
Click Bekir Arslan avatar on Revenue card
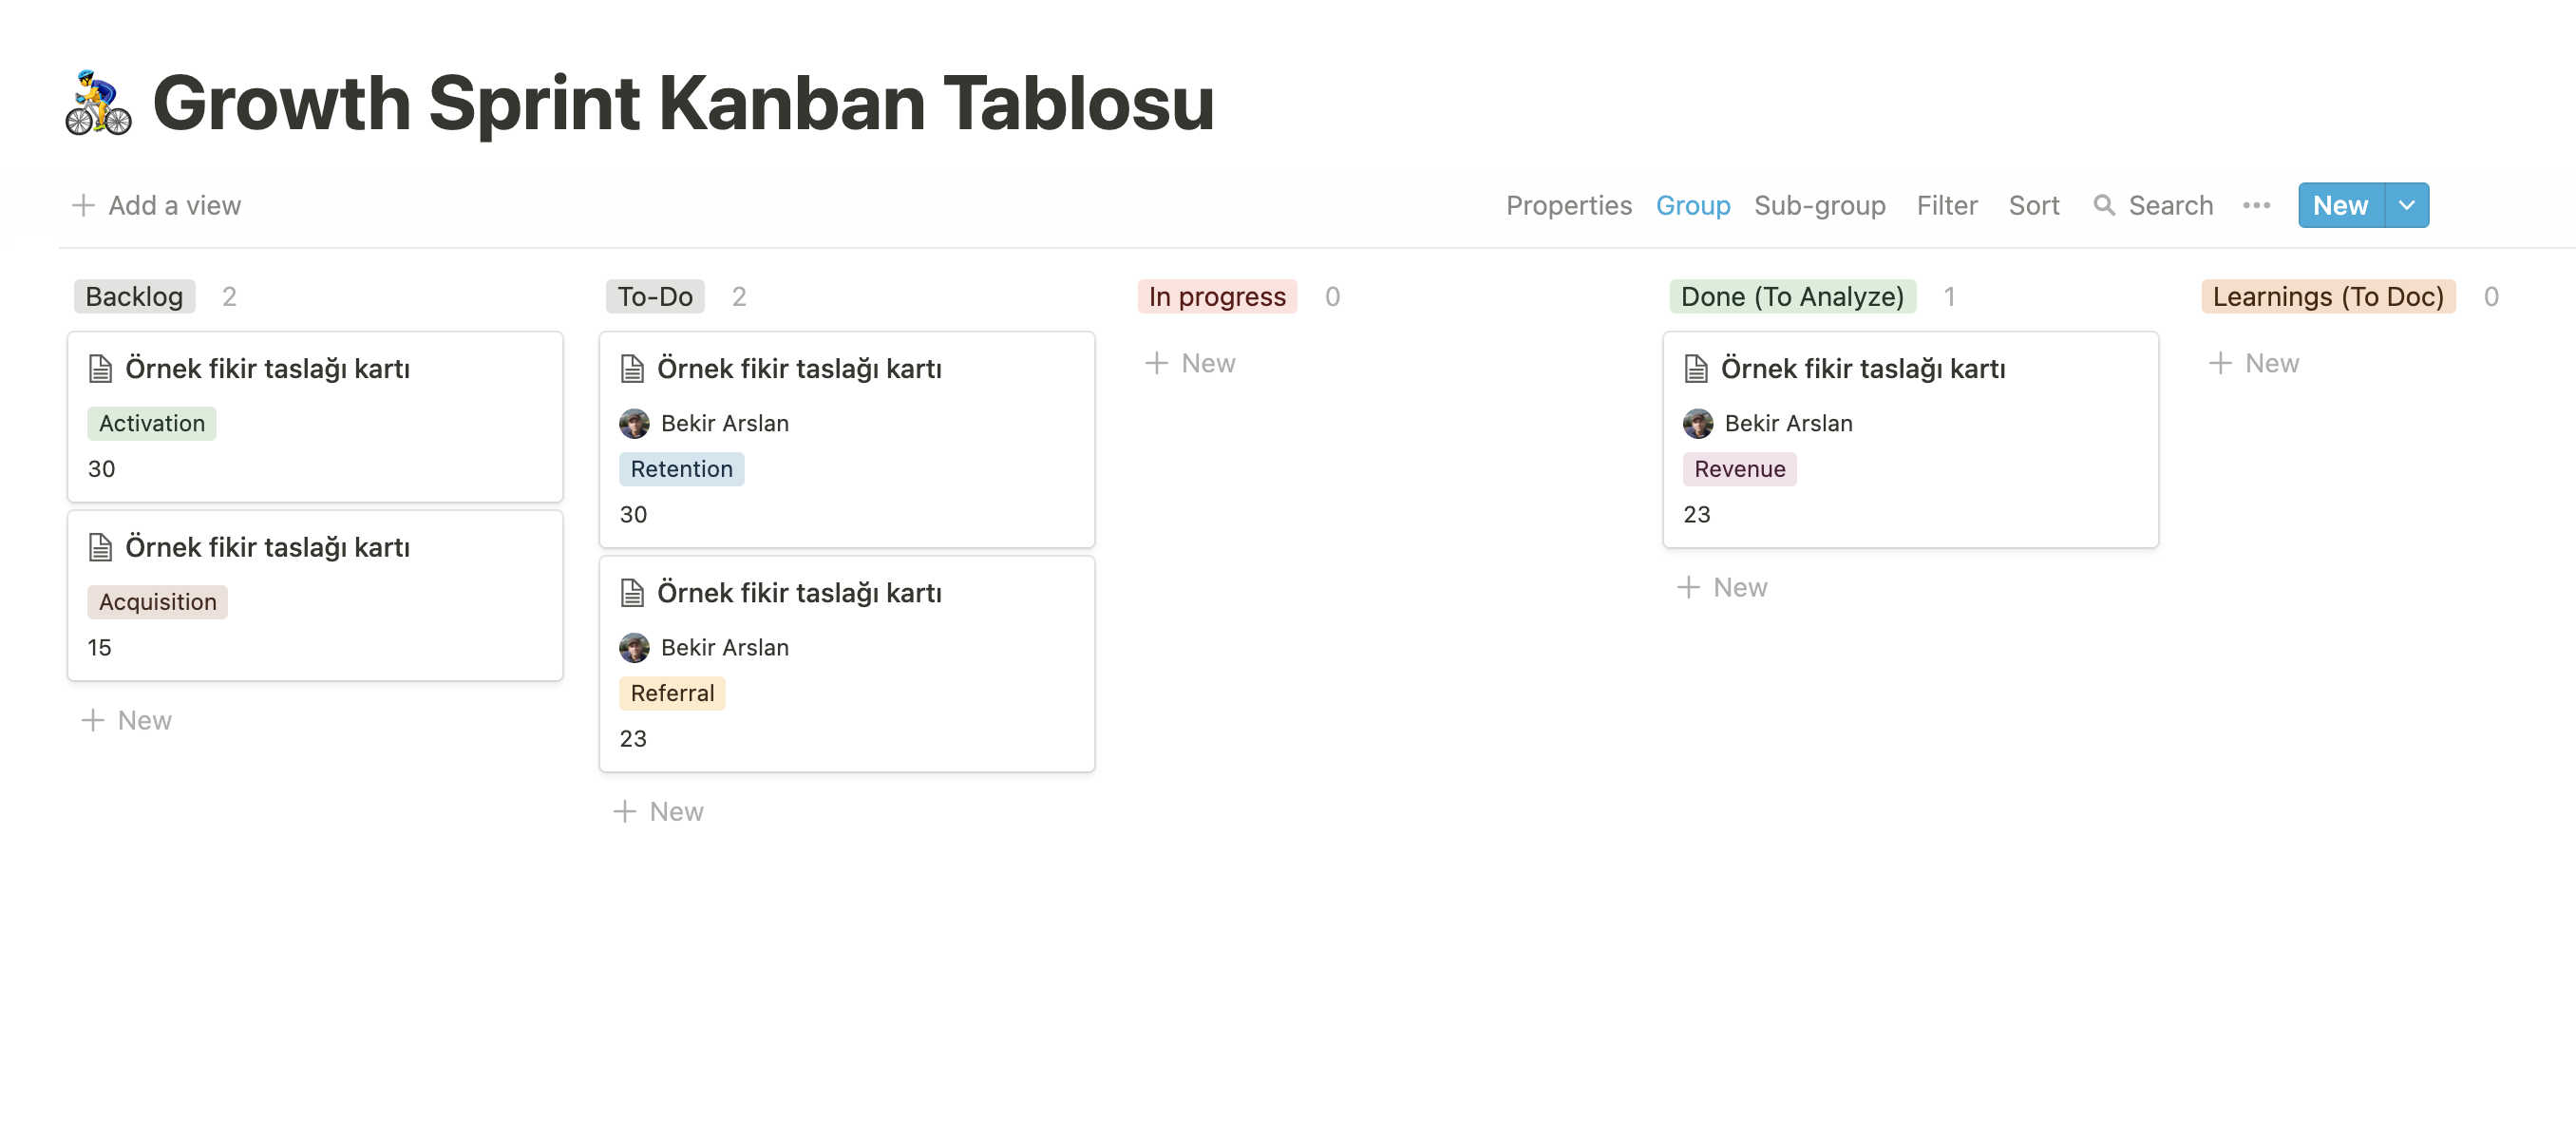1698,424
